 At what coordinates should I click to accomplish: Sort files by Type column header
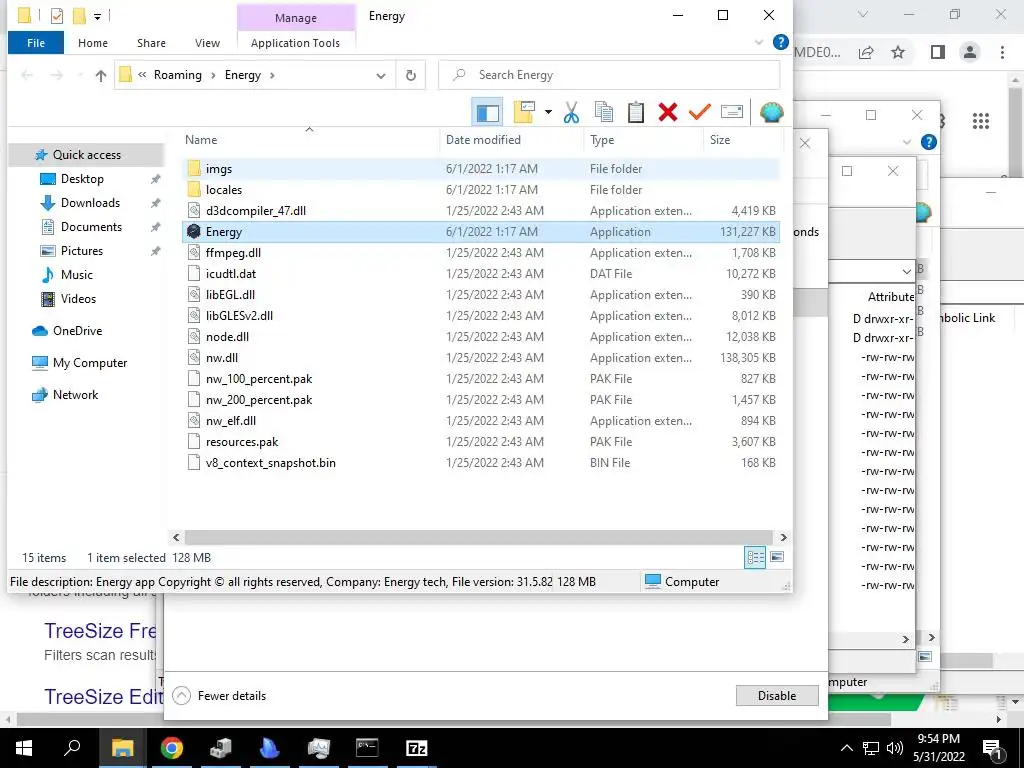coord(601,140)
